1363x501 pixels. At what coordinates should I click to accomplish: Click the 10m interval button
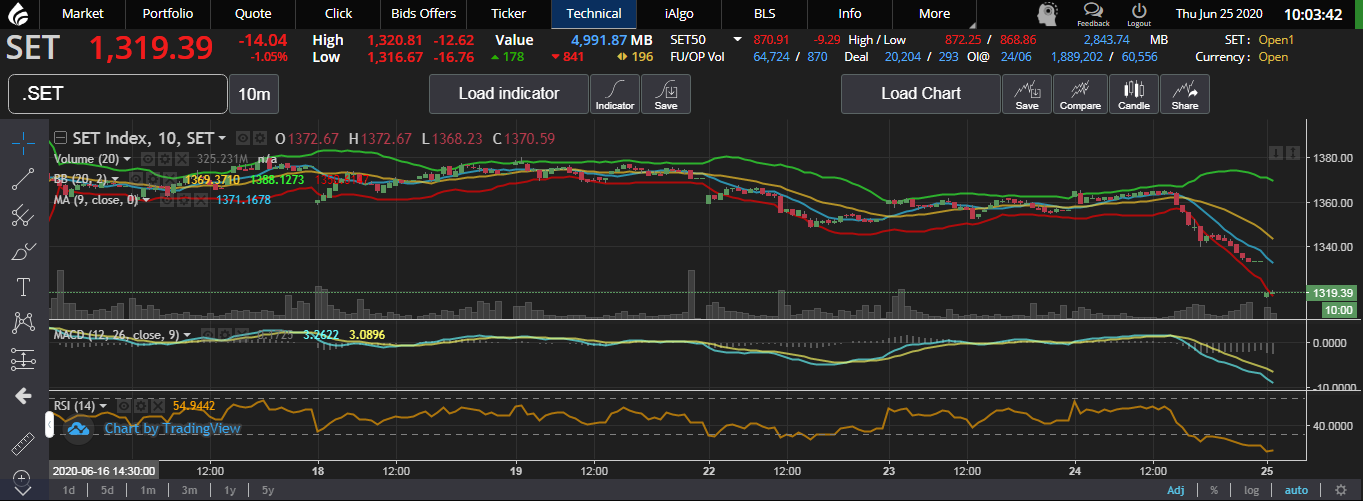click(254, 94)
